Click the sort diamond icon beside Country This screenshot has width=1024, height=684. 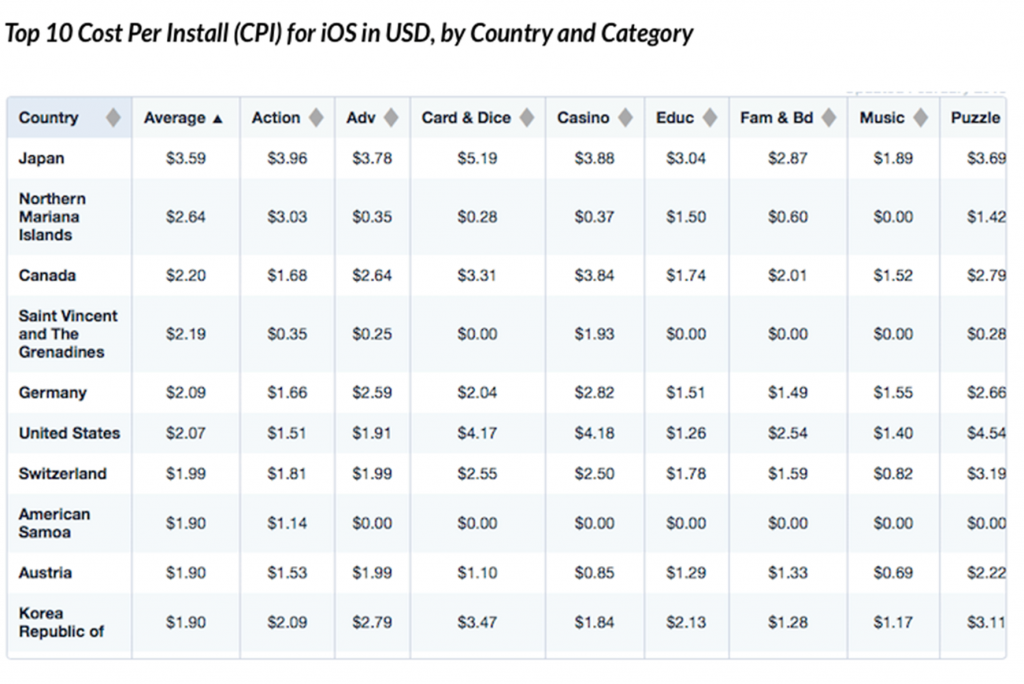[x=114, y=118]
